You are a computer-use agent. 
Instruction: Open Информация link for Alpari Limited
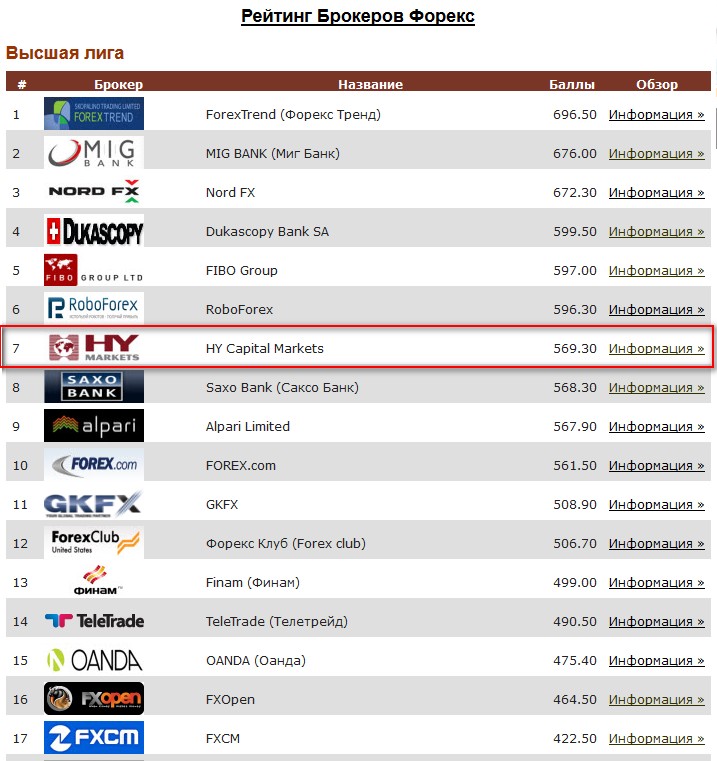tap(656, 427)
